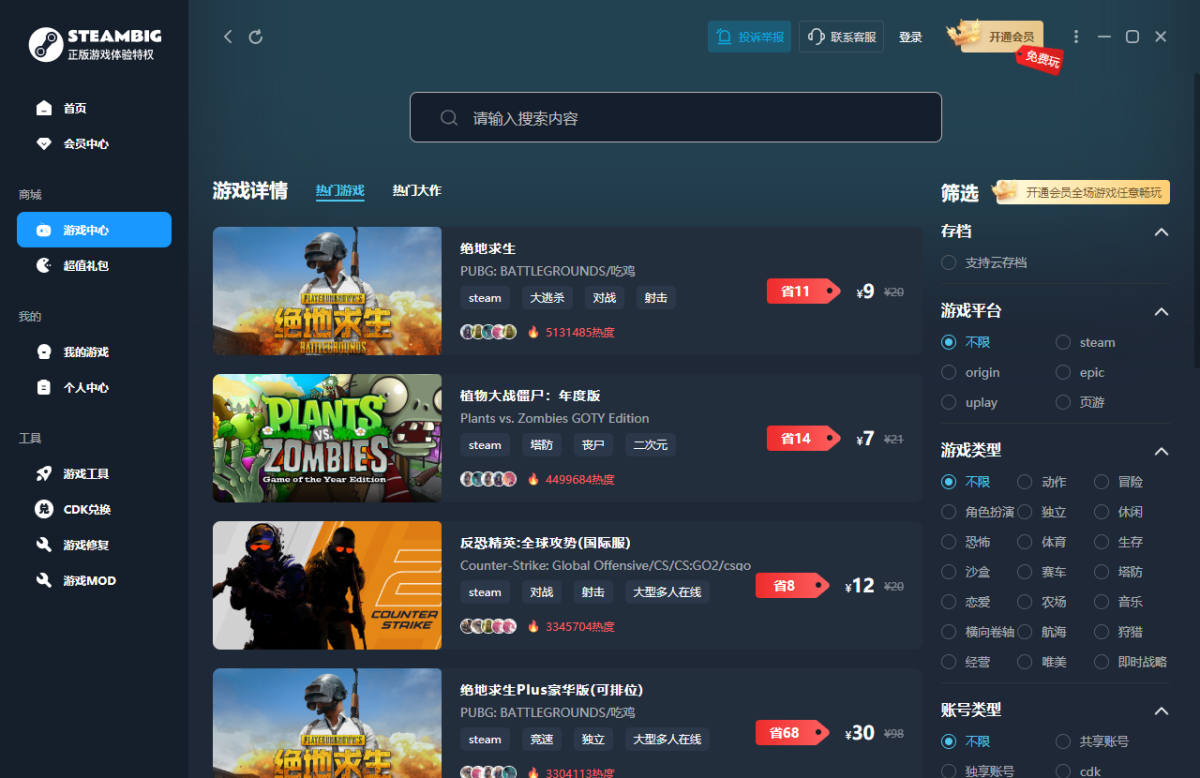Collapse the 游戏平台 filter section
Viewport: 1200px width, 778px height.
pos(1161,312)
